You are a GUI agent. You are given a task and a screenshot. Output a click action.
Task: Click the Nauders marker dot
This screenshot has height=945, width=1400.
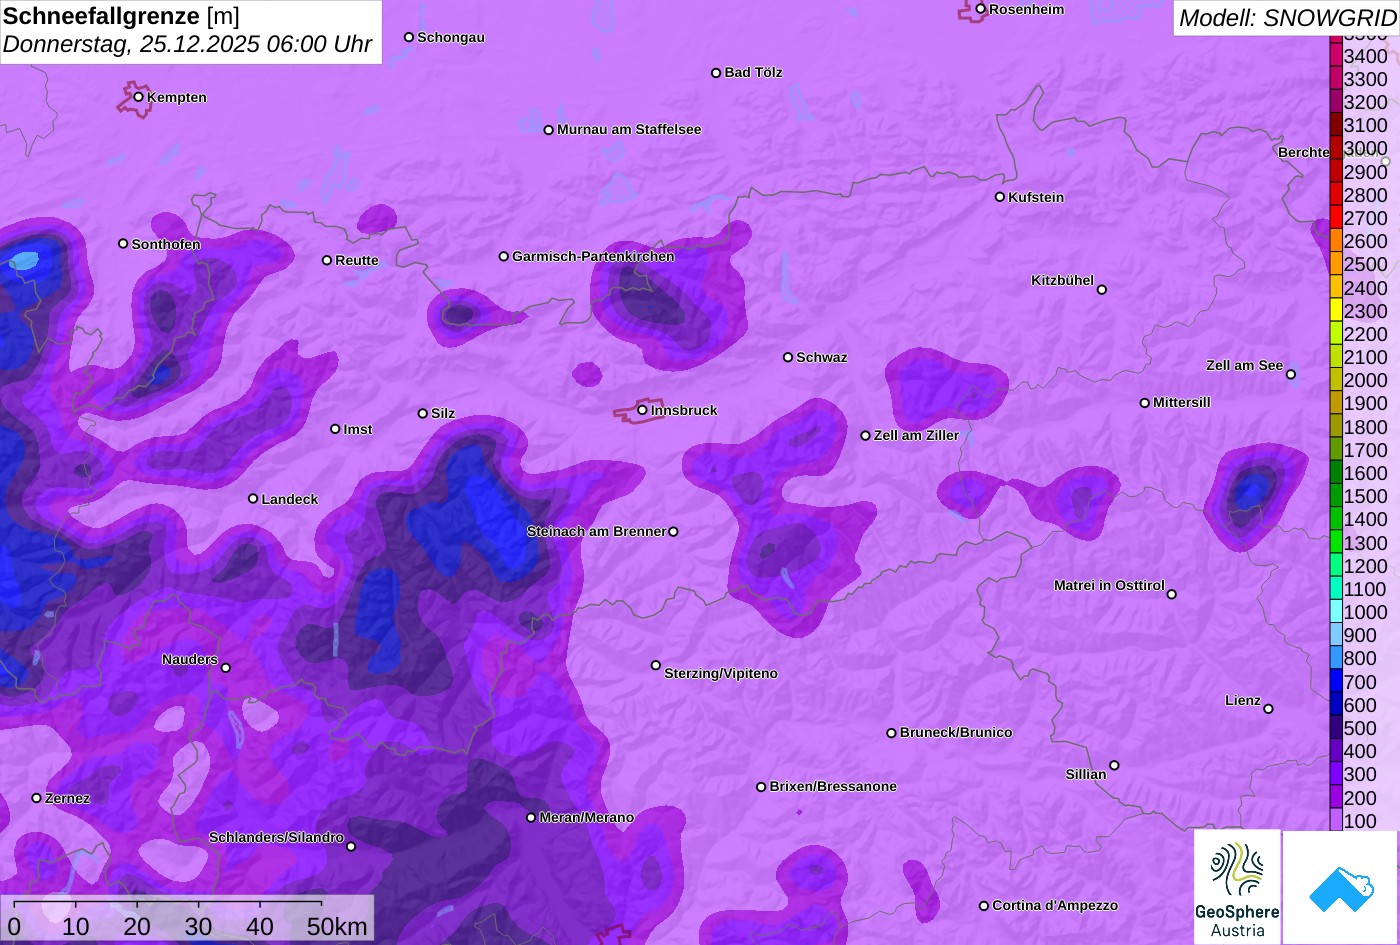click(x=226, y=668)
